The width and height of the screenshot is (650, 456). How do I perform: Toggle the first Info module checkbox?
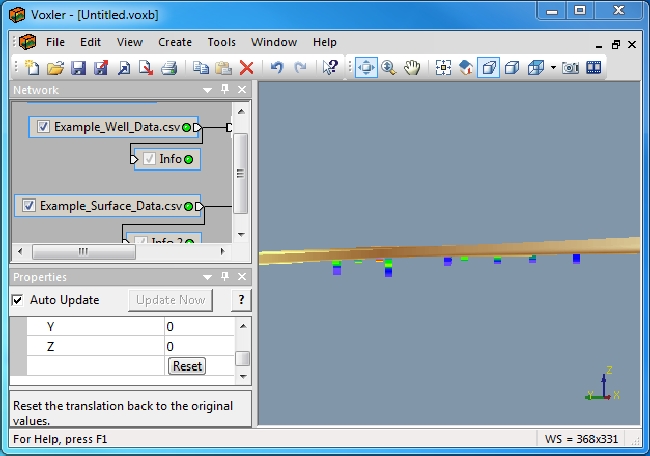coord(149,159)
